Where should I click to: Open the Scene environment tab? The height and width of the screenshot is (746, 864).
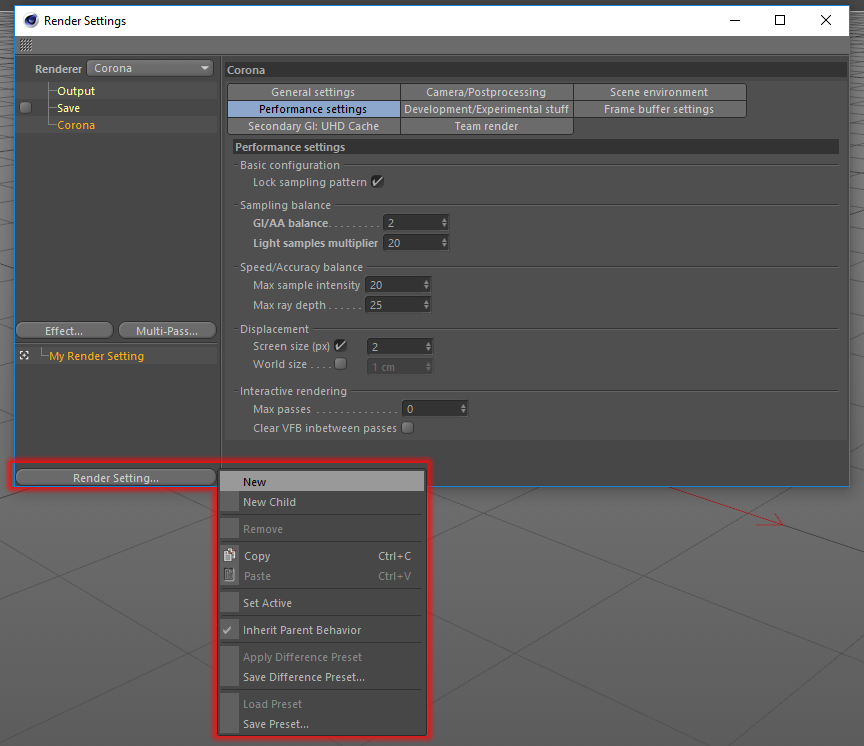[660, 92]
